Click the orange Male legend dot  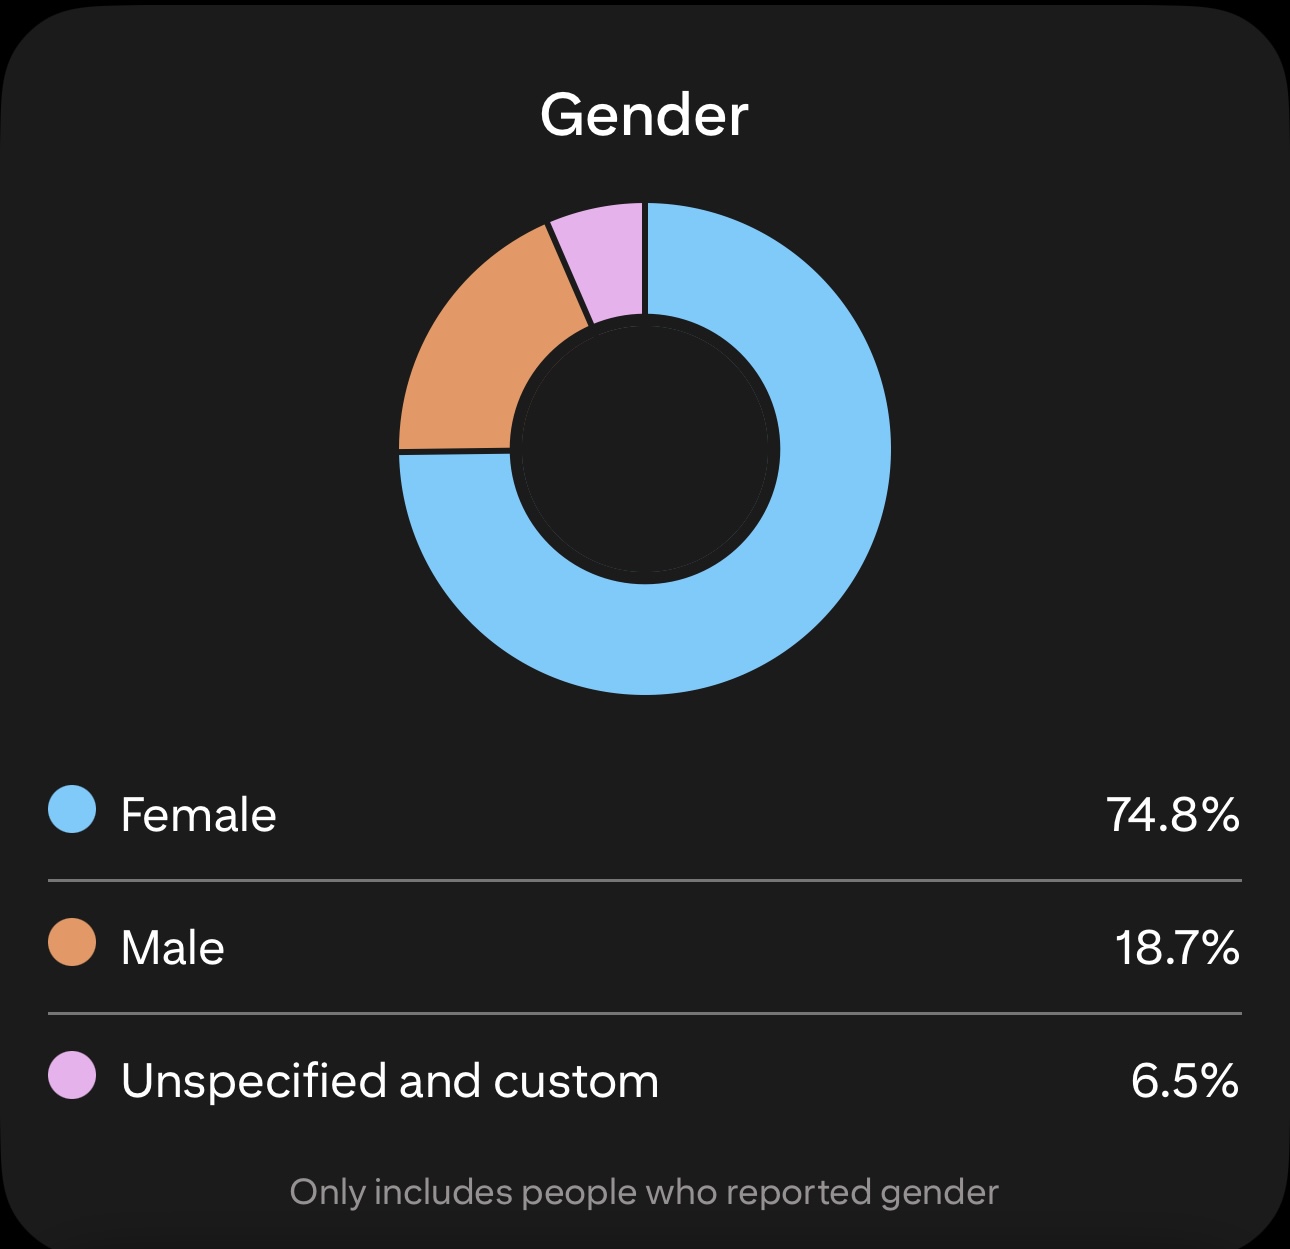(x=72, y=942)
